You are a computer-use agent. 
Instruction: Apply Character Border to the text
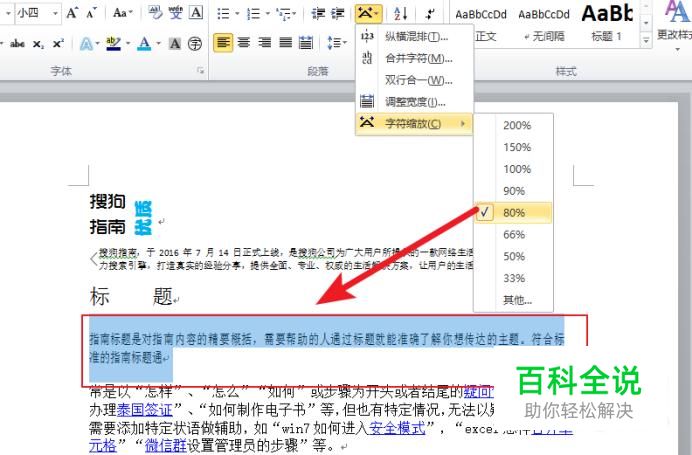pyautogui.click(x=196, y=13)
